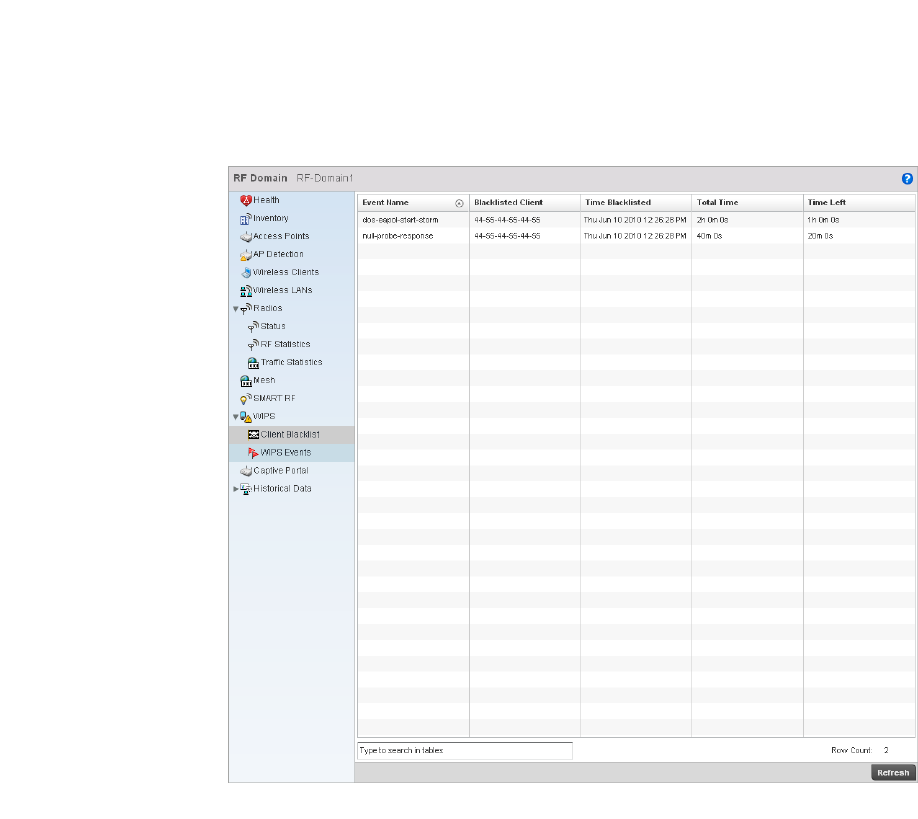The height and width of the screenshot is (819, 918).
Task: Click the Mesh icon
Action: tap(246, 381)
